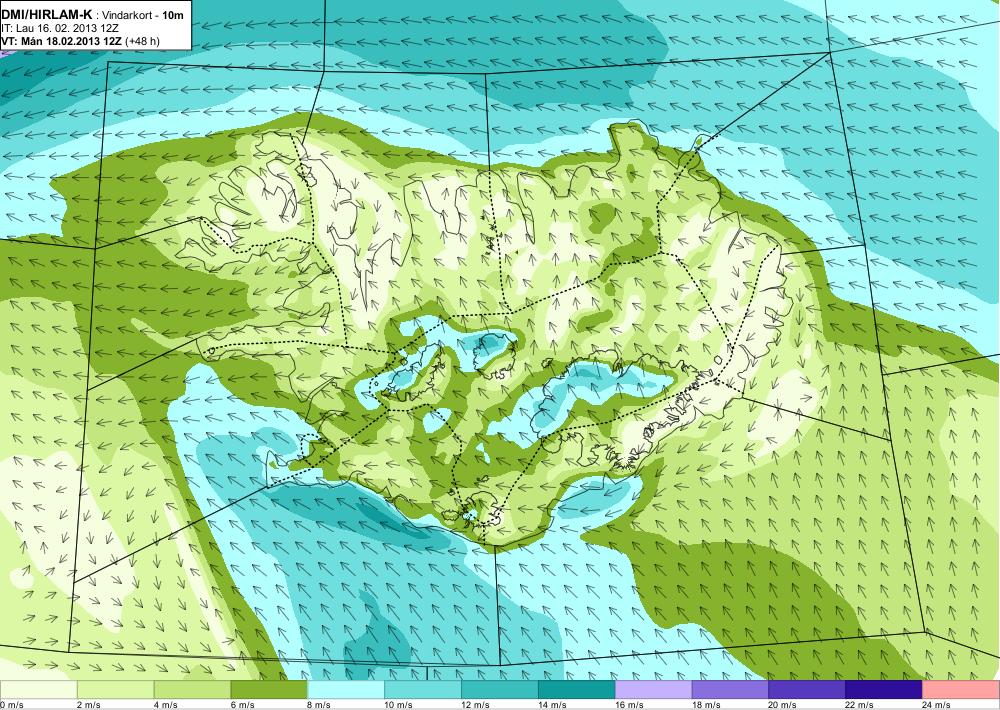The width and height of the screenshot is (1000, 710).
Task: Click the '0 m/s' legend label
Action: coord(11,705)
